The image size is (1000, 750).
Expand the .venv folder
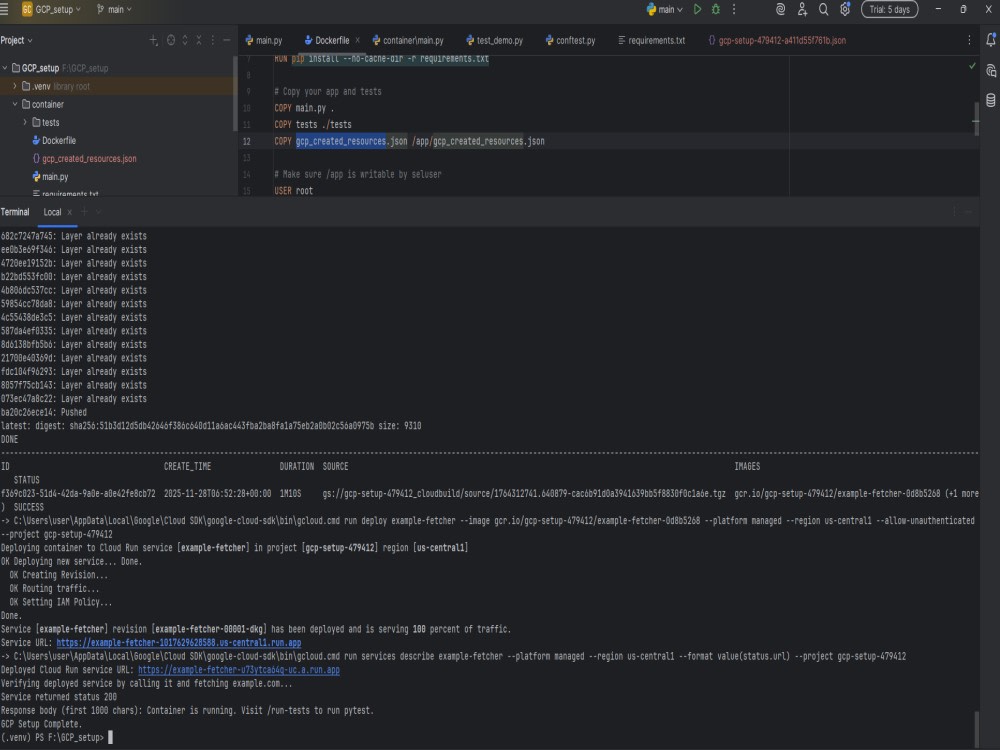click(x=15, y=86)
